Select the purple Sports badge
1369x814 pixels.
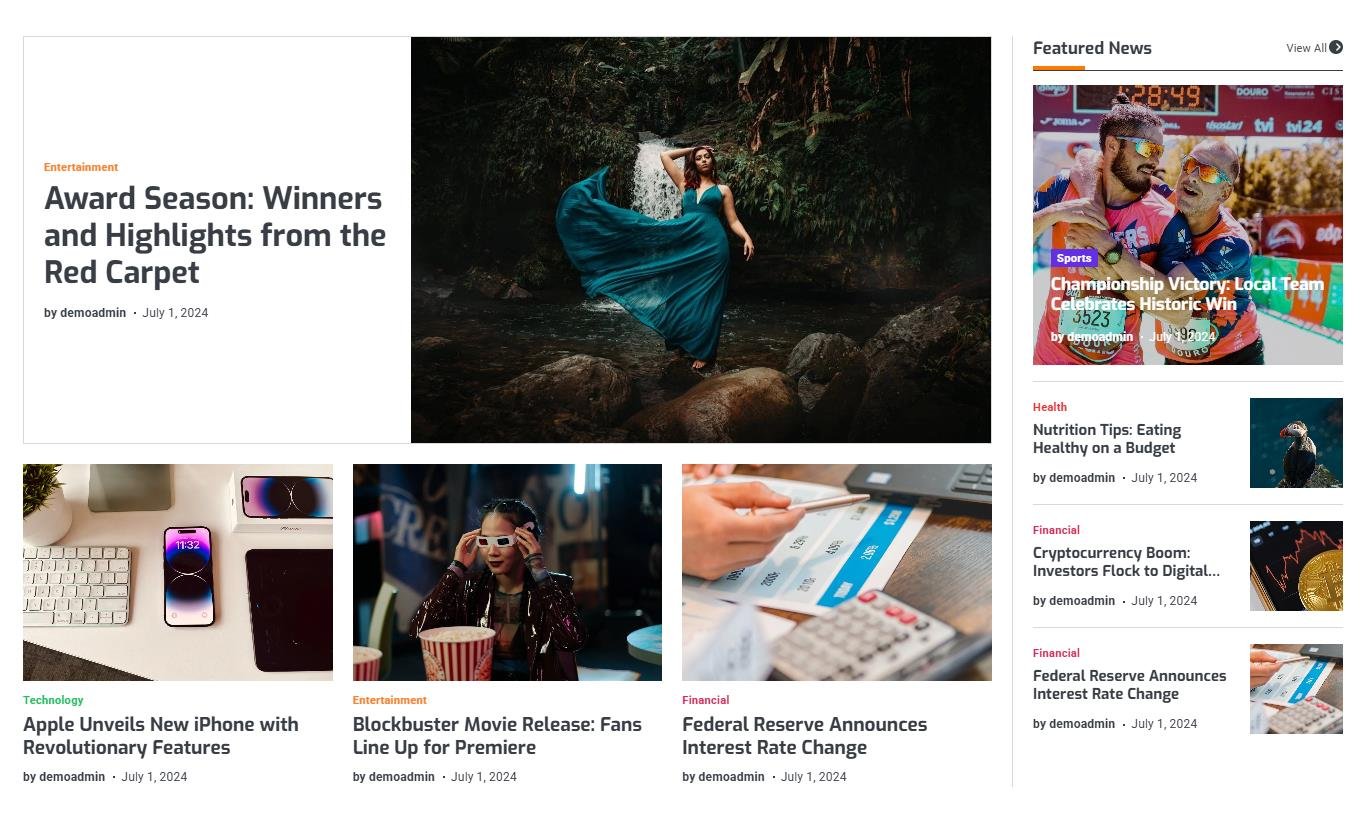[1074, 258]
